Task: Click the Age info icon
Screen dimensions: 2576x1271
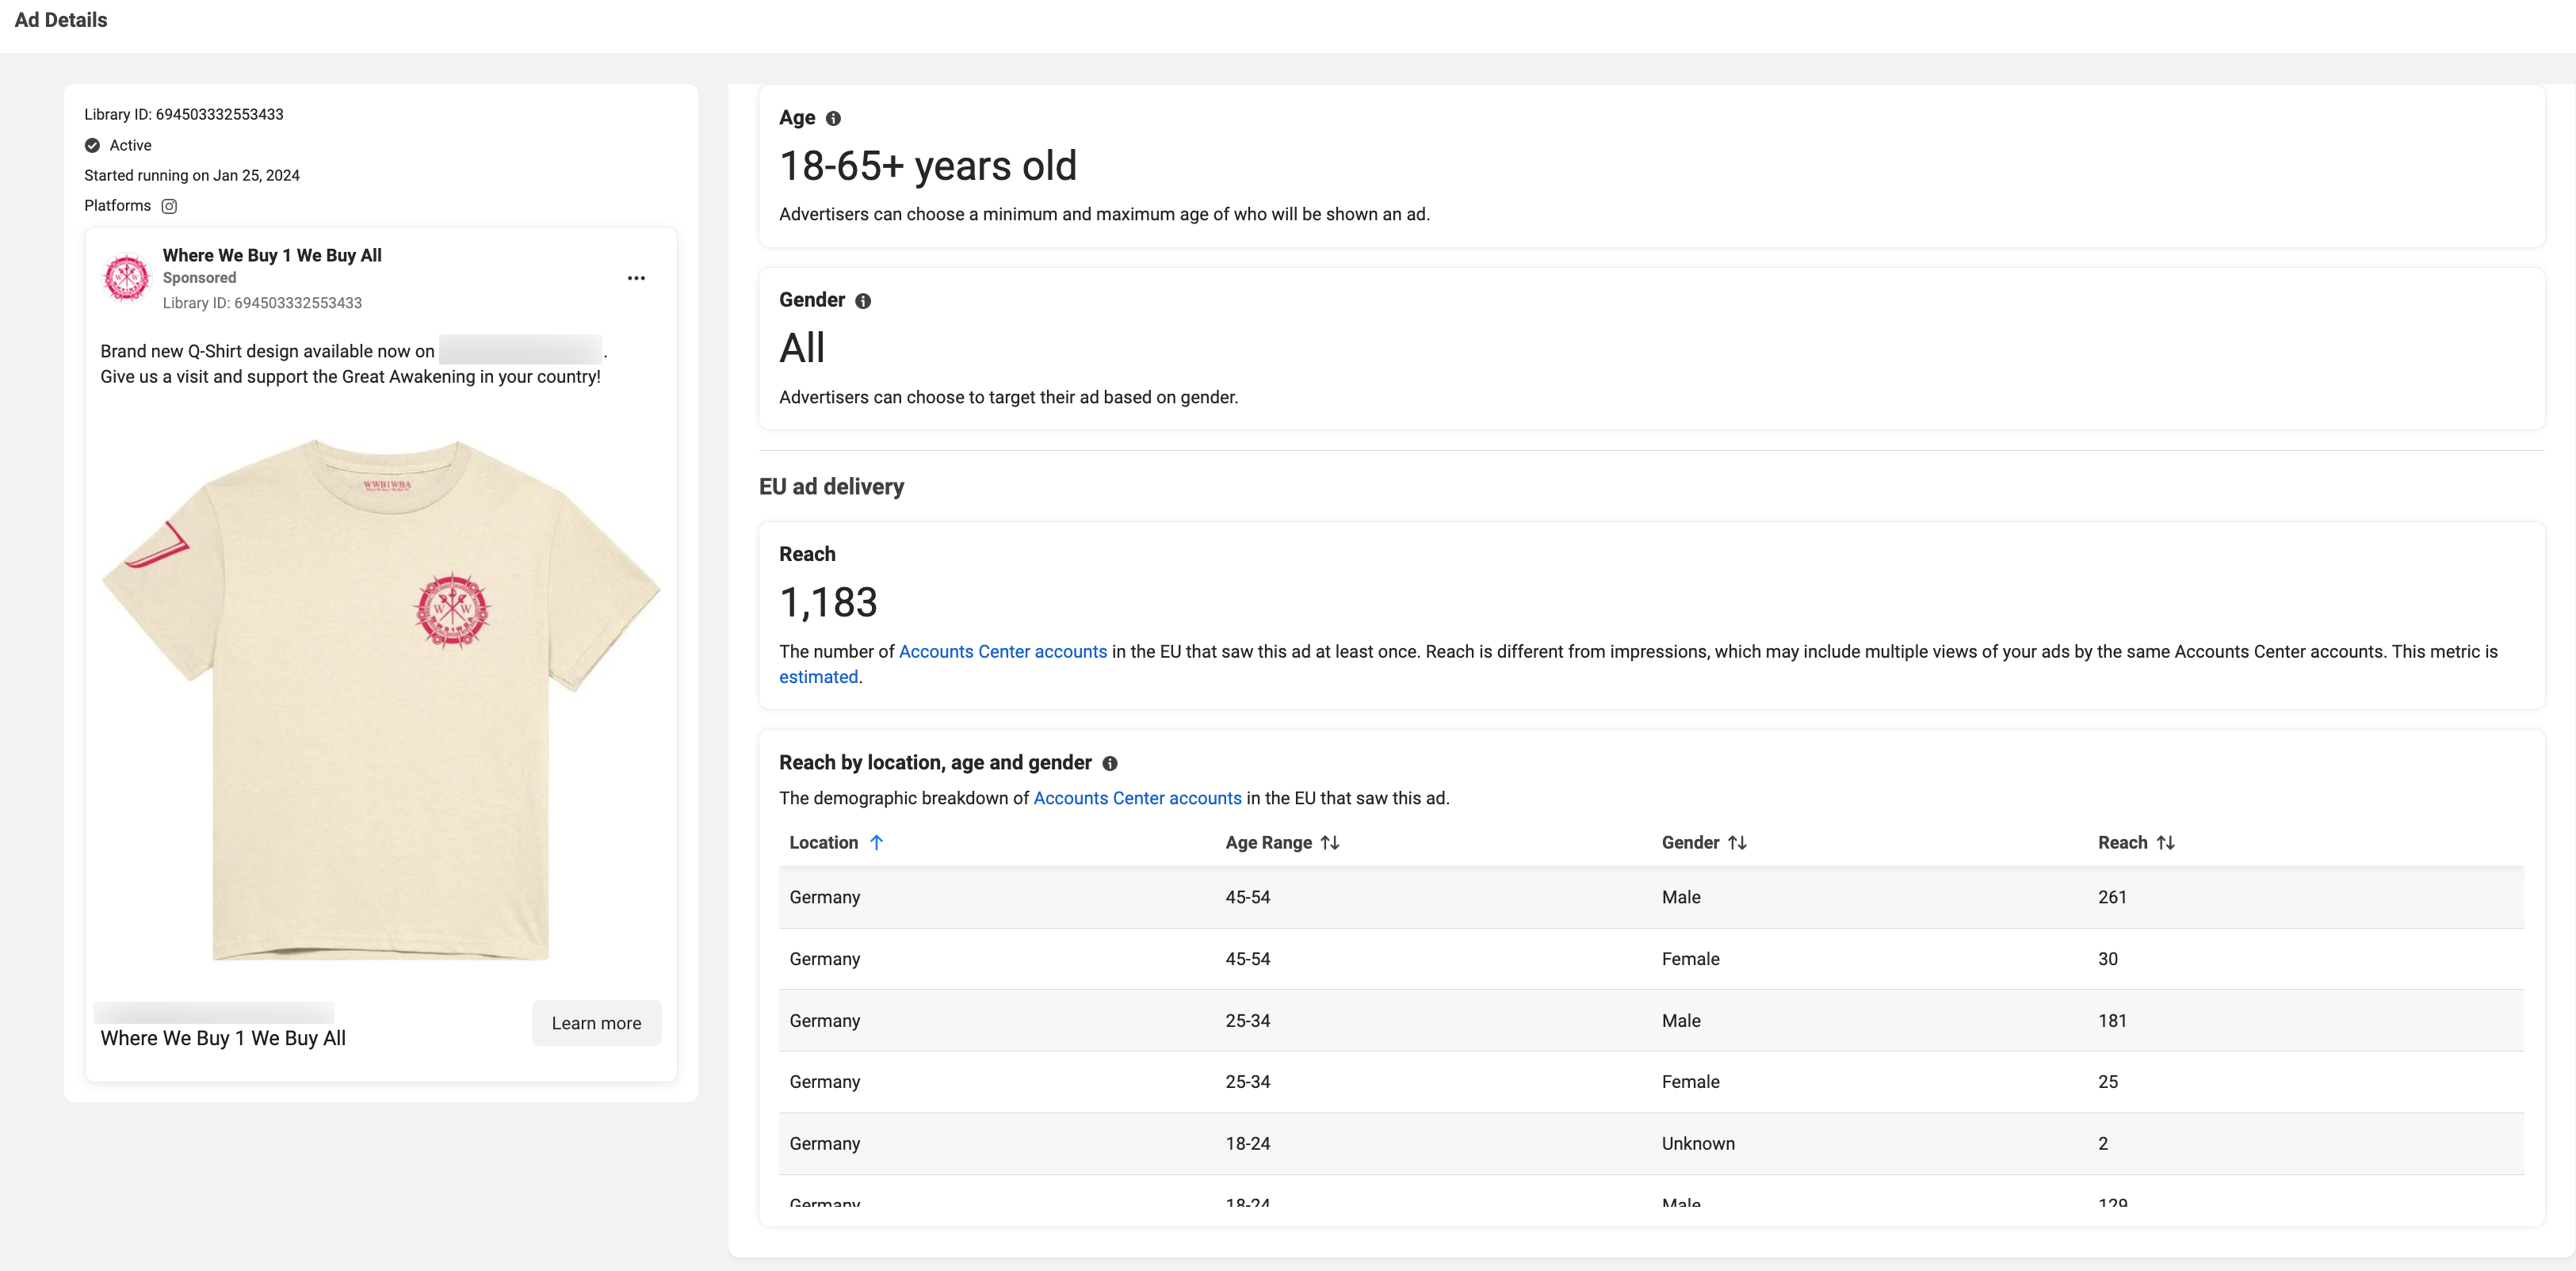Action: coord(833,118)
